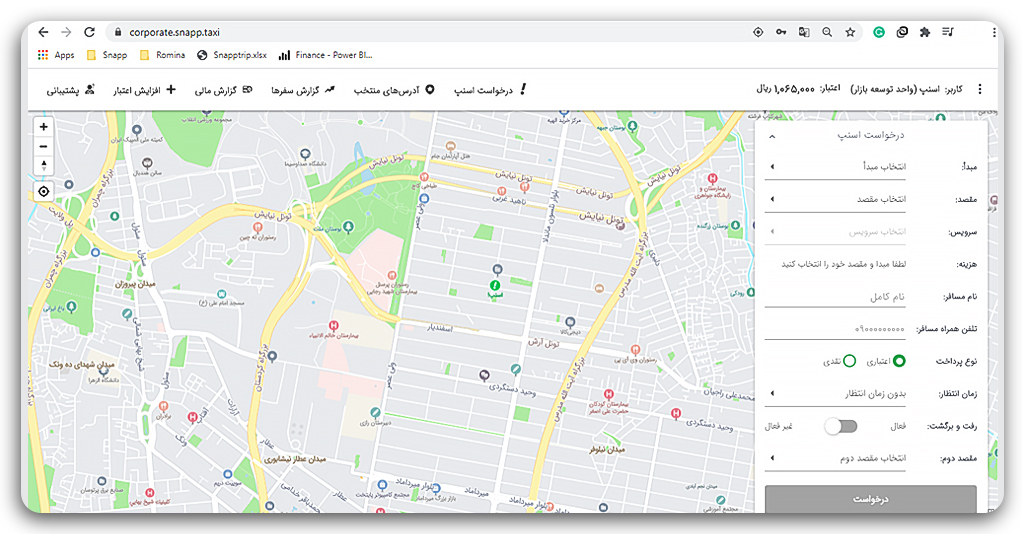This screenshot has height=534, width=1024.
Task: Click the میدان عطار نیشابوری map label
Action: click(x=295, y=460)
